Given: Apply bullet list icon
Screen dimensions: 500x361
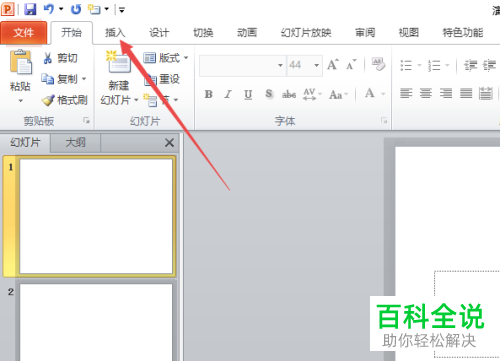Looking at the screenshot, I should 406,65.
